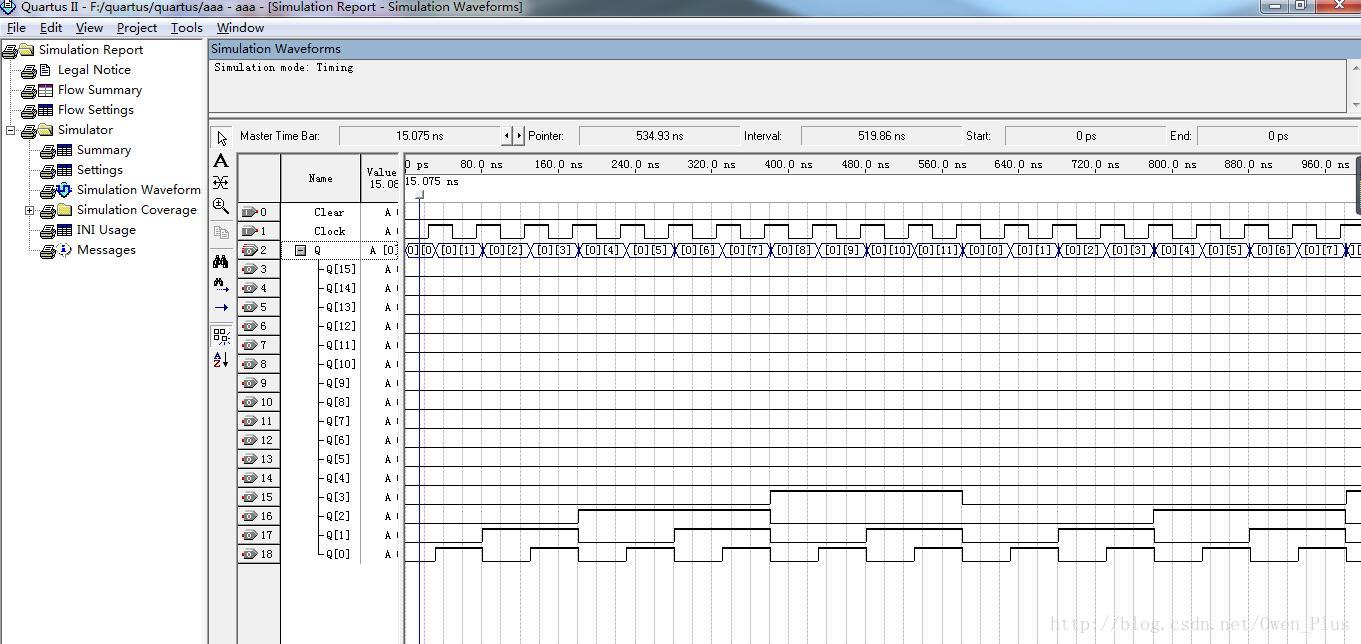Select the Q[5] signal row
The height and width of the screenshot is (644, 1361).
point(340,459)
